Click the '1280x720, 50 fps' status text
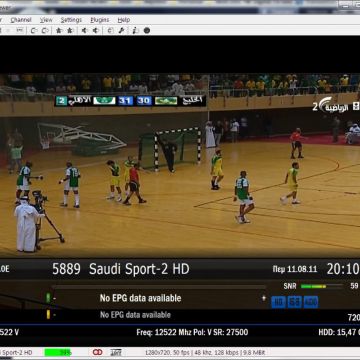Viewport: 360px width, 360px height. click(166, 352)
